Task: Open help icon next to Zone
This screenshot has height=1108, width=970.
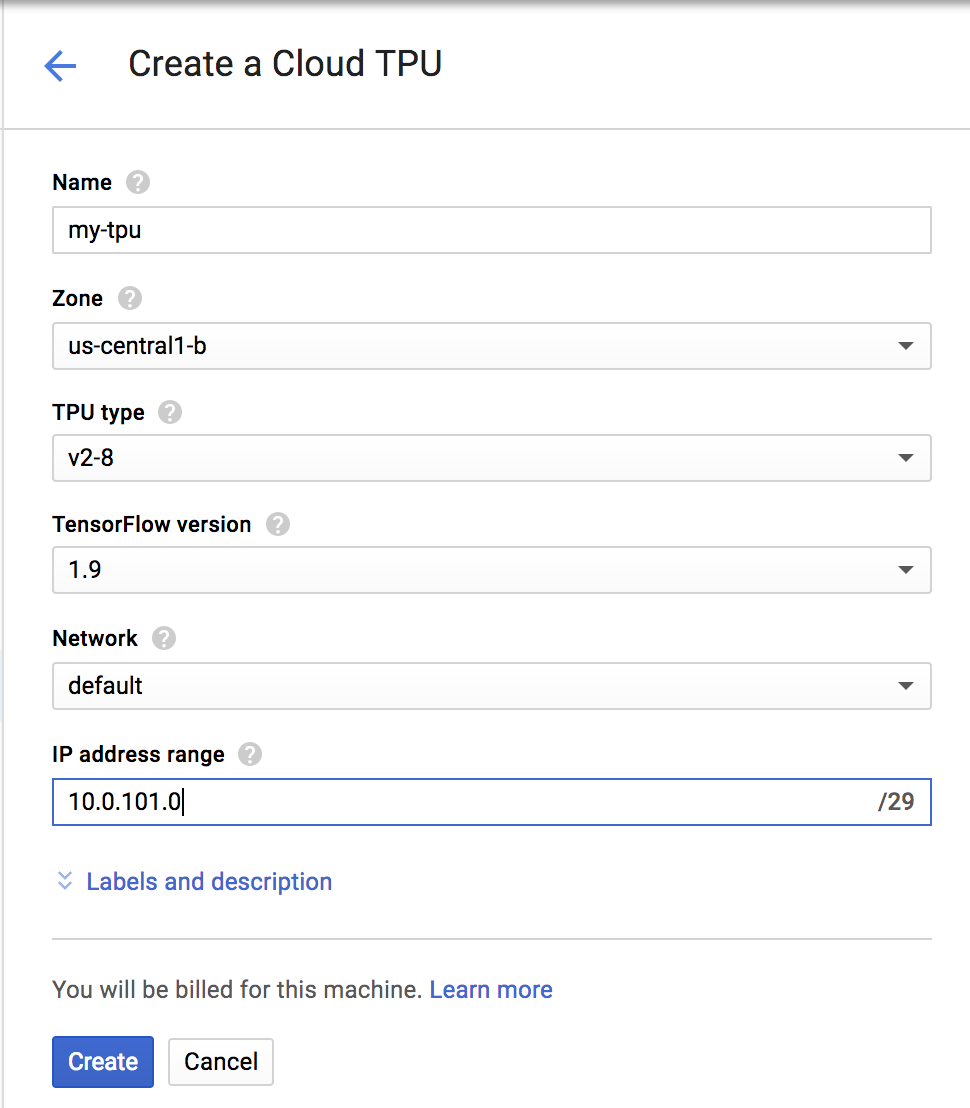Action: [x=130, y=298]
